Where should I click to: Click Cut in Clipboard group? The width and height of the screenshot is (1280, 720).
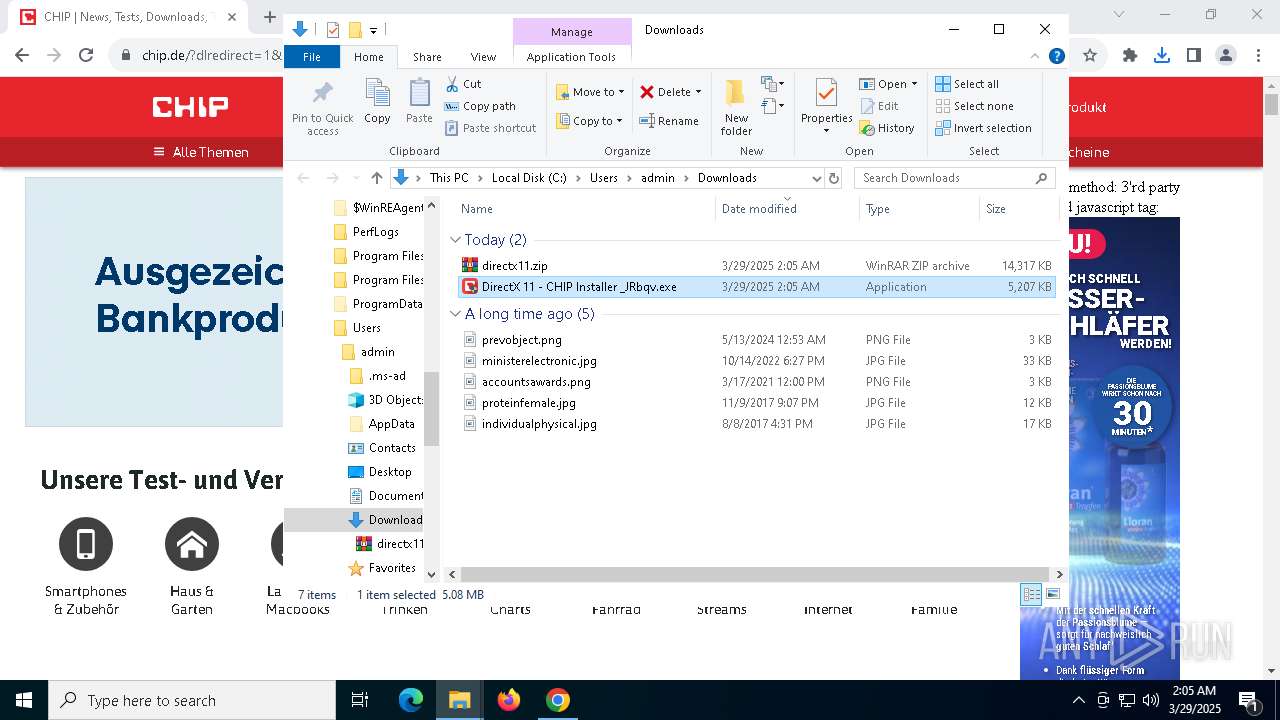coord(463,84)
